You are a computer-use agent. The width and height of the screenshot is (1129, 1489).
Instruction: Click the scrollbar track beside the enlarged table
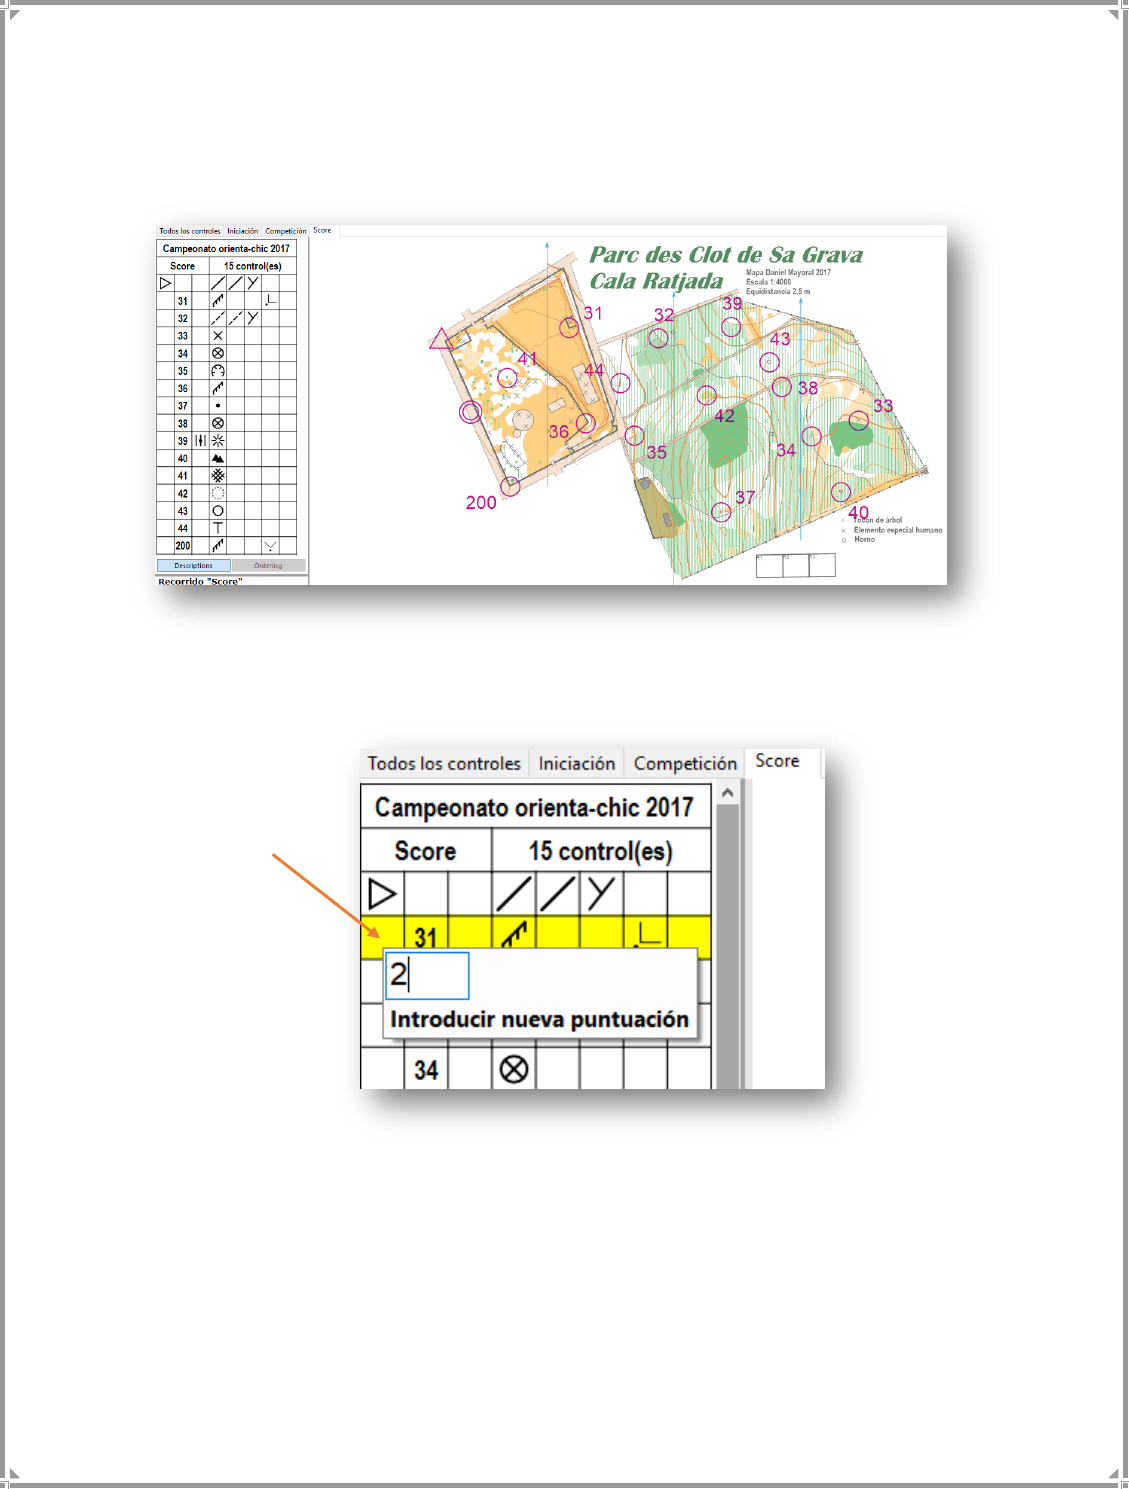coord(728,946)
